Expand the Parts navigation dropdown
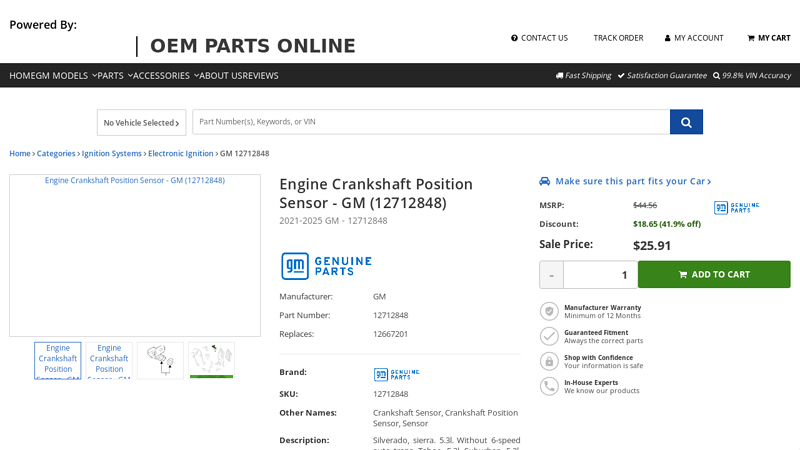Image resolution: width=800 pixels, height=450 pixels. [115, 75]
